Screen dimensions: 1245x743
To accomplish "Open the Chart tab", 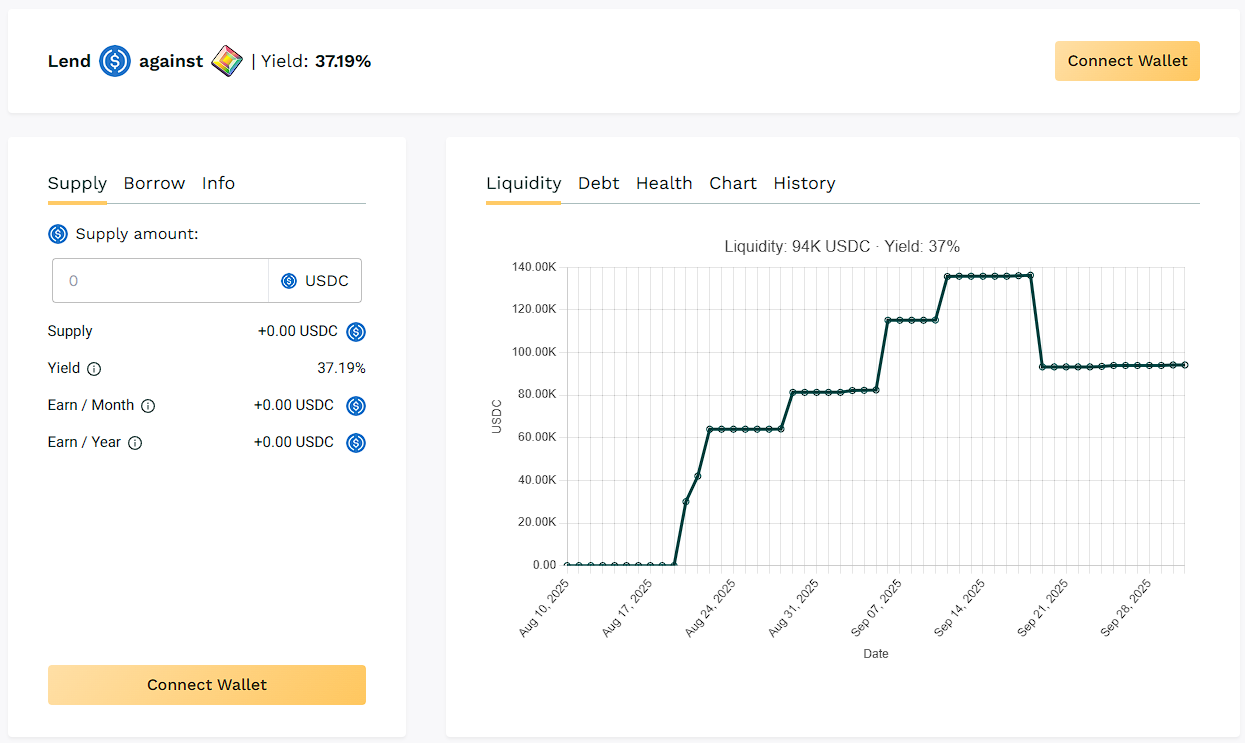I will [x=733, y=183].
